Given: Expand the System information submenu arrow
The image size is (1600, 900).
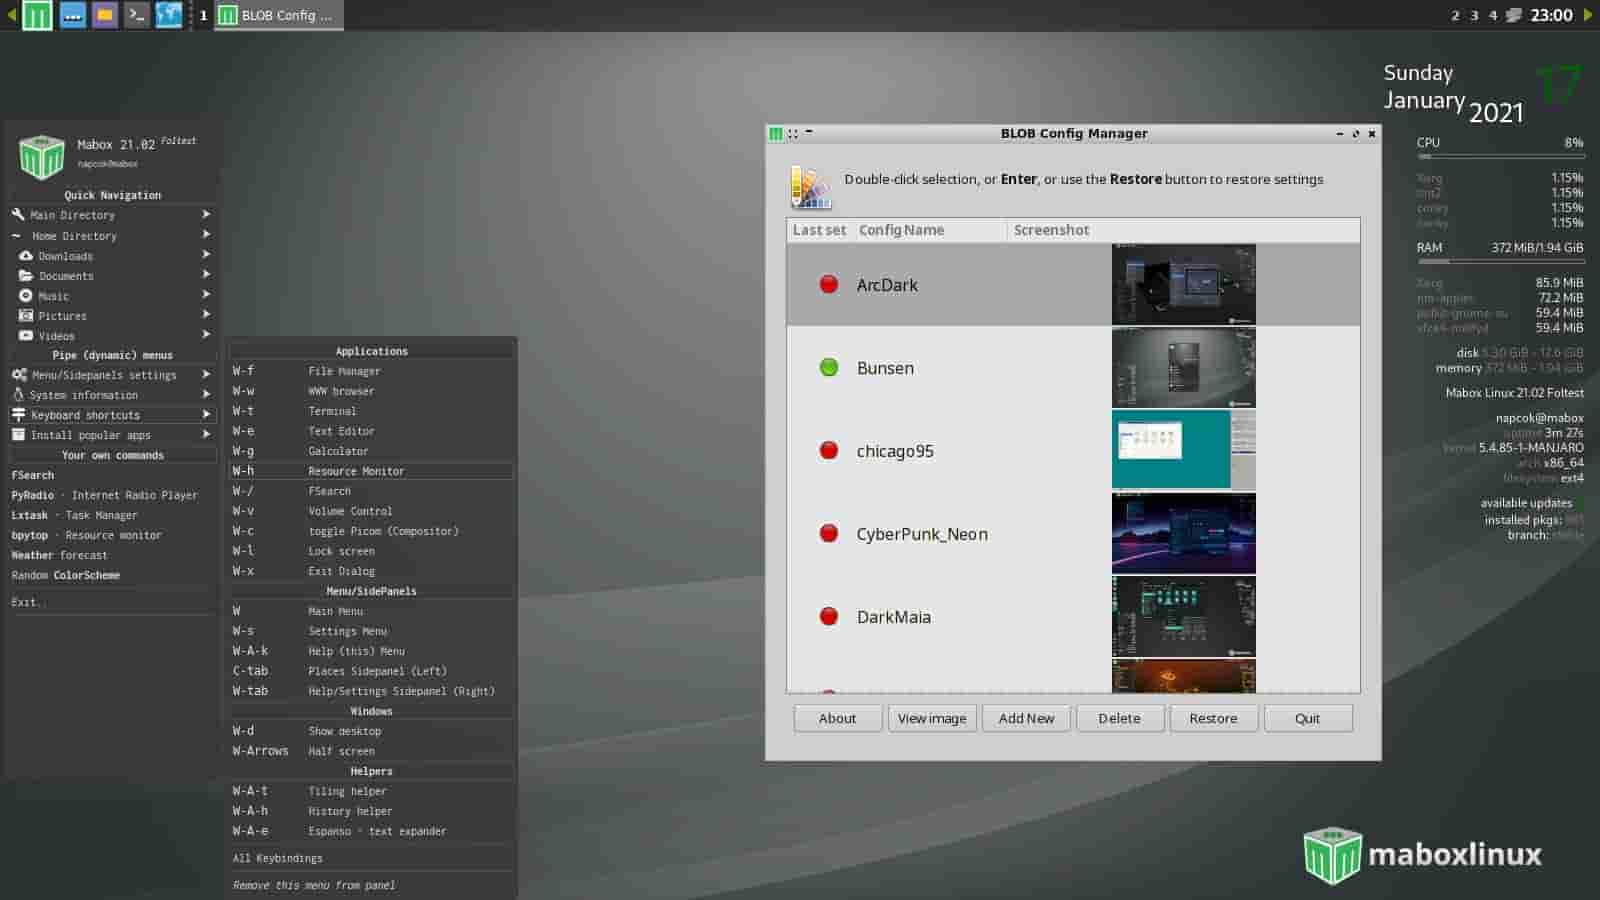Looking at the screenshot, I should tap(206, 395).
